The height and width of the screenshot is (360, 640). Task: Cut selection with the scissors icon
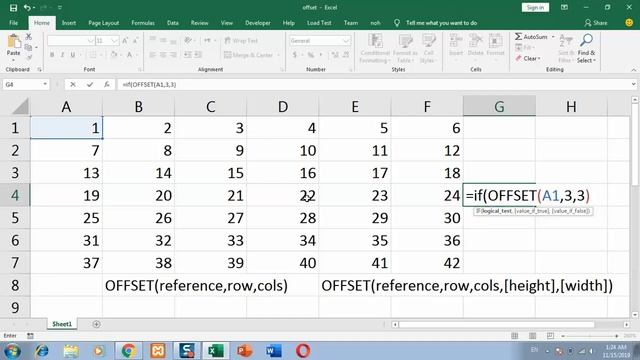(29, 37)
